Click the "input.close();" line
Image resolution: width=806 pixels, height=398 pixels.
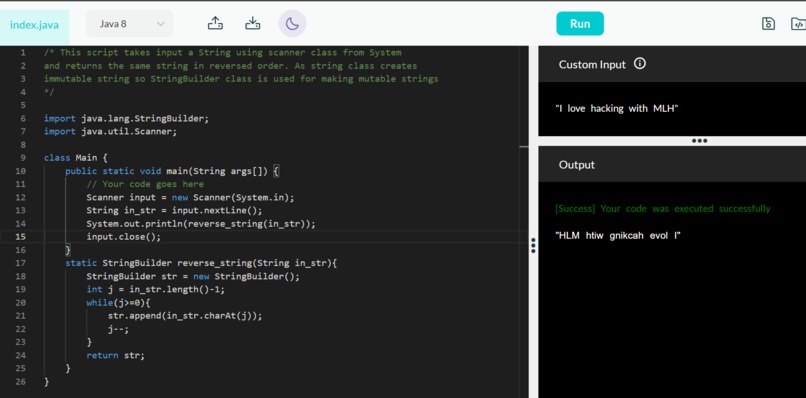pyautogui.click(x=123, y=237)
